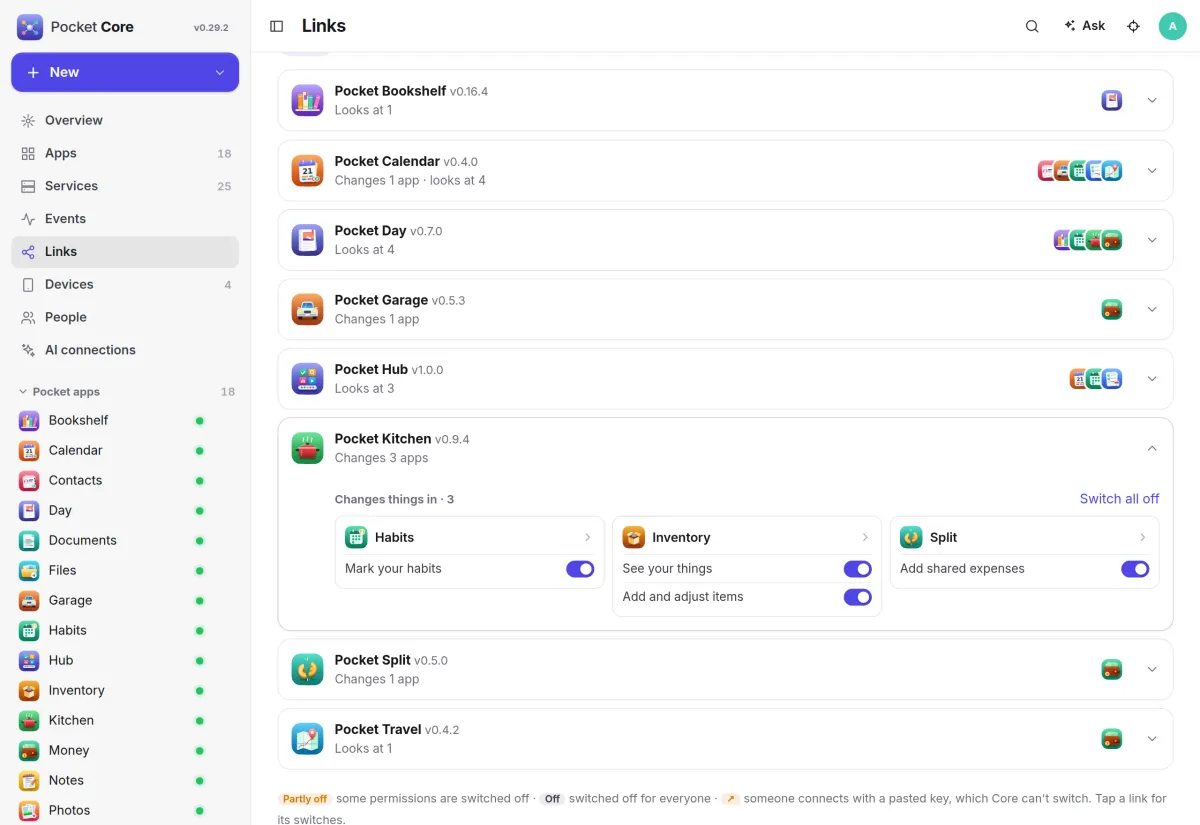
Task: Toggle 'See your things' switch
Action: [x=858, y=569]
